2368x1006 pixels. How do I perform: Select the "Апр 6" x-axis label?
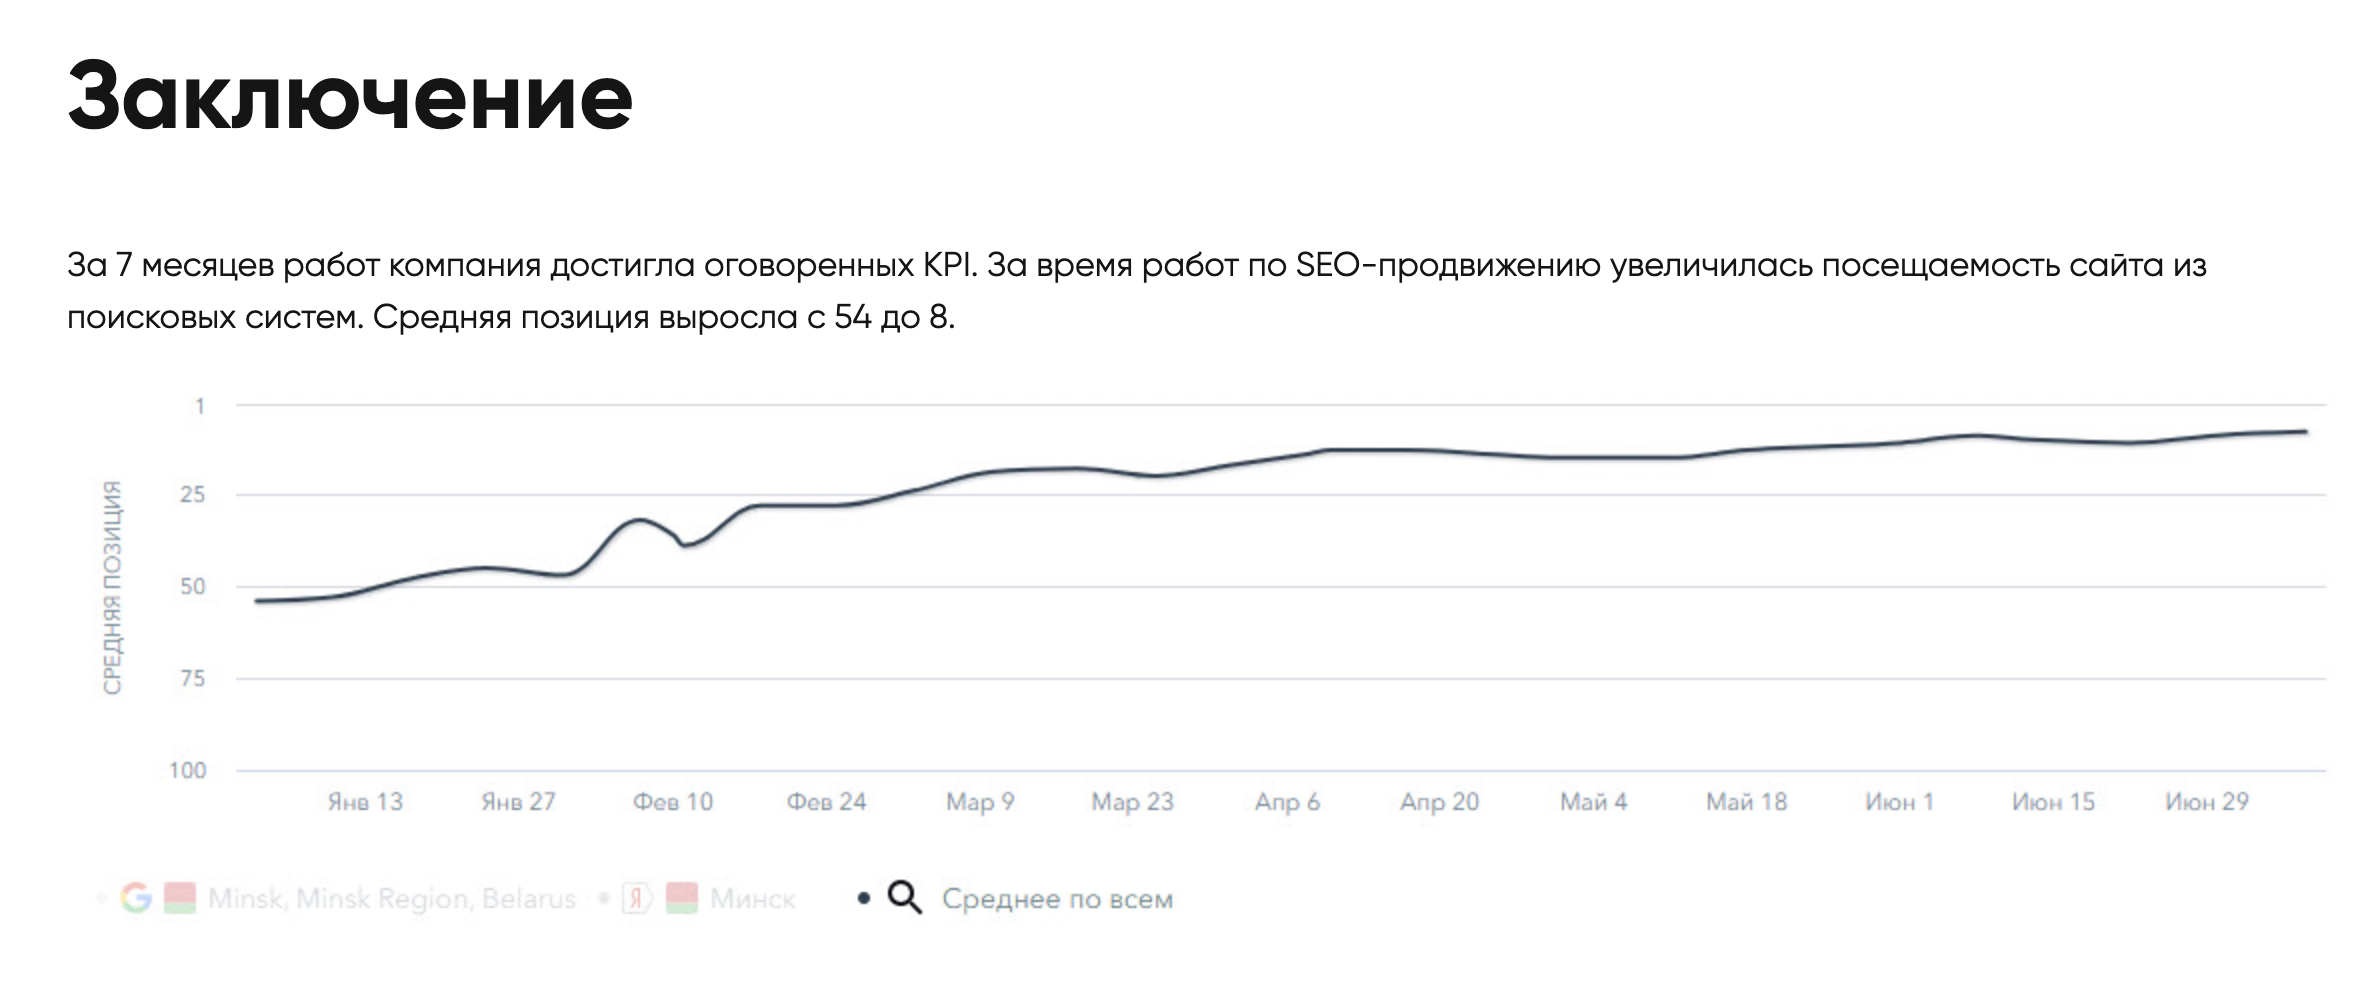(1287, 802)
